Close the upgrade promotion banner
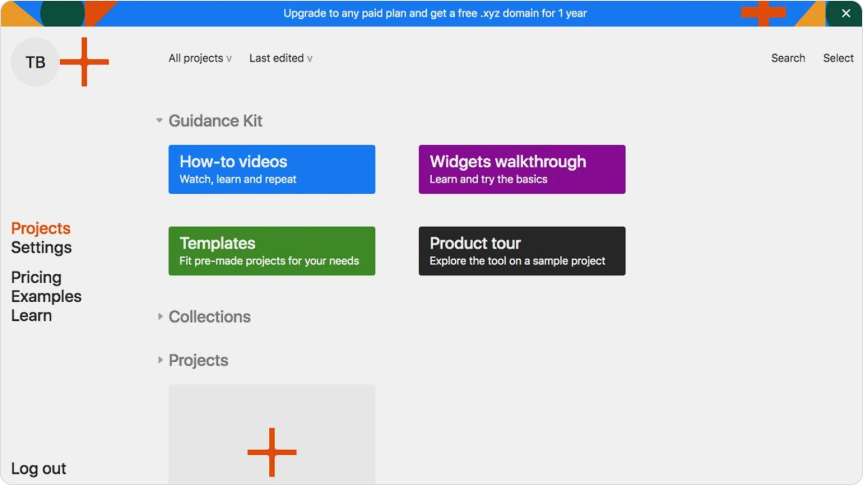The width and height of the screenshot is (863, 485). coord(845,13)
